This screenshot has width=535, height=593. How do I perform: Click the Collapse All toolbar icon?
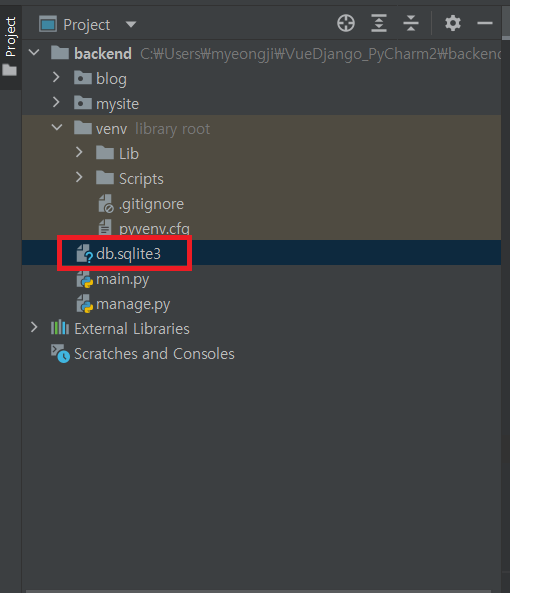coord(411,23)
